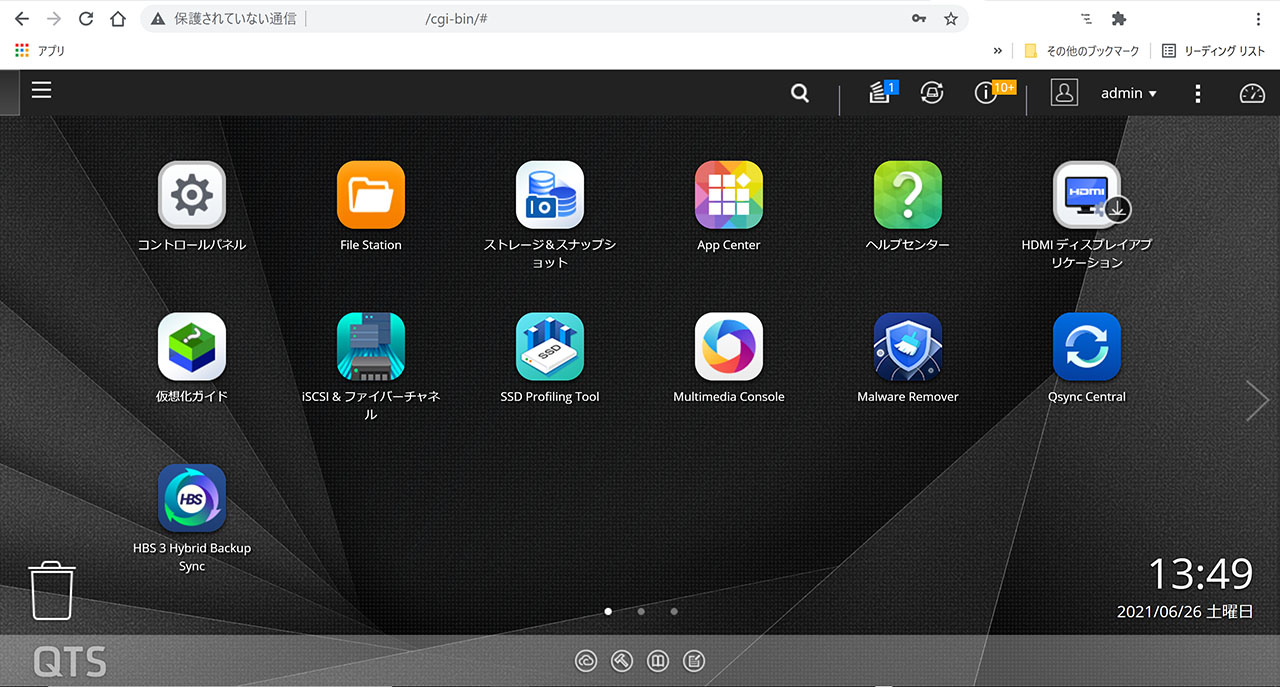Expand hidden bookmarks chevron

tap(997, 51)
